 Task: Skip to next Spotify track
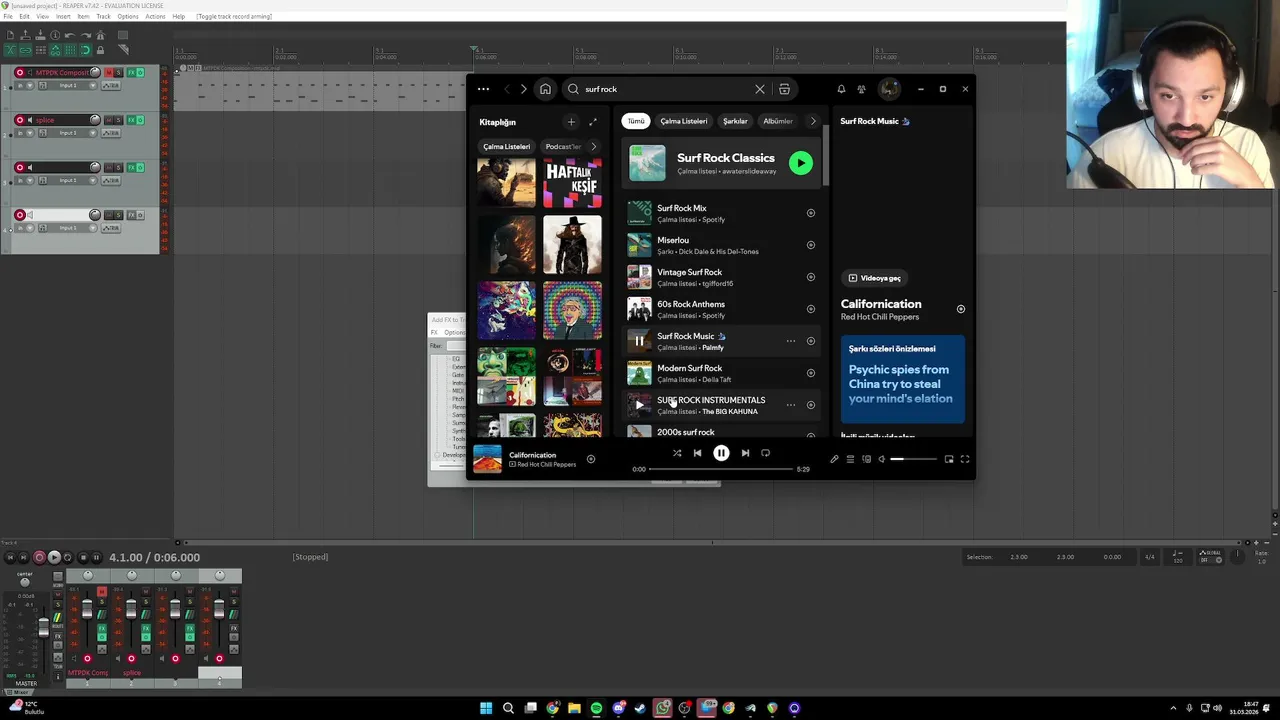(745, 453)
